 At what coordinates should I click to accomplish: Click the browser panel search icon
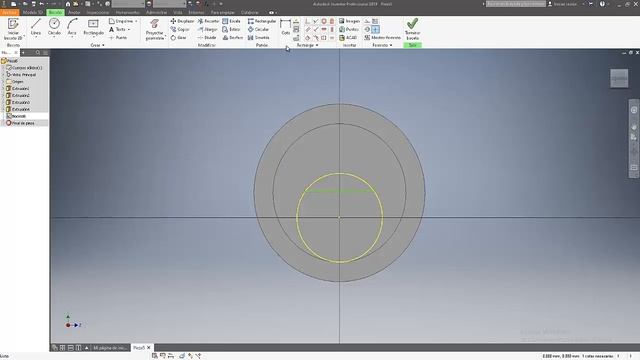click(38, 53)
